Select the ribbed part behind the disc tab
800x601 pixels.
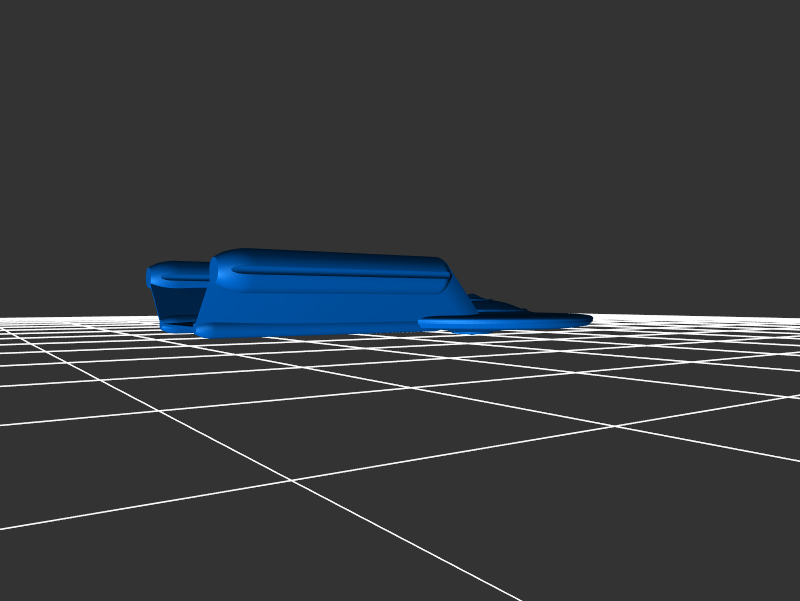tap(495, 303)
